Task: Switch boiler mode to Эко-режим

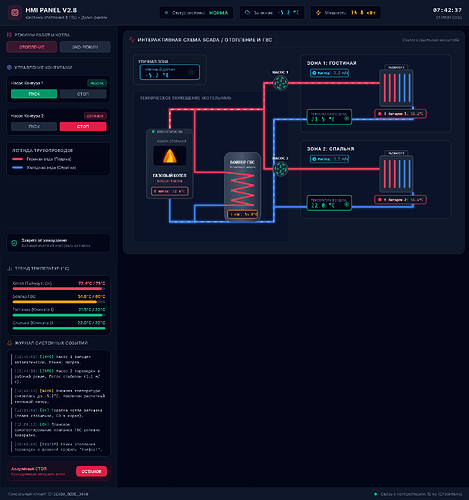Action: [85, 47]
